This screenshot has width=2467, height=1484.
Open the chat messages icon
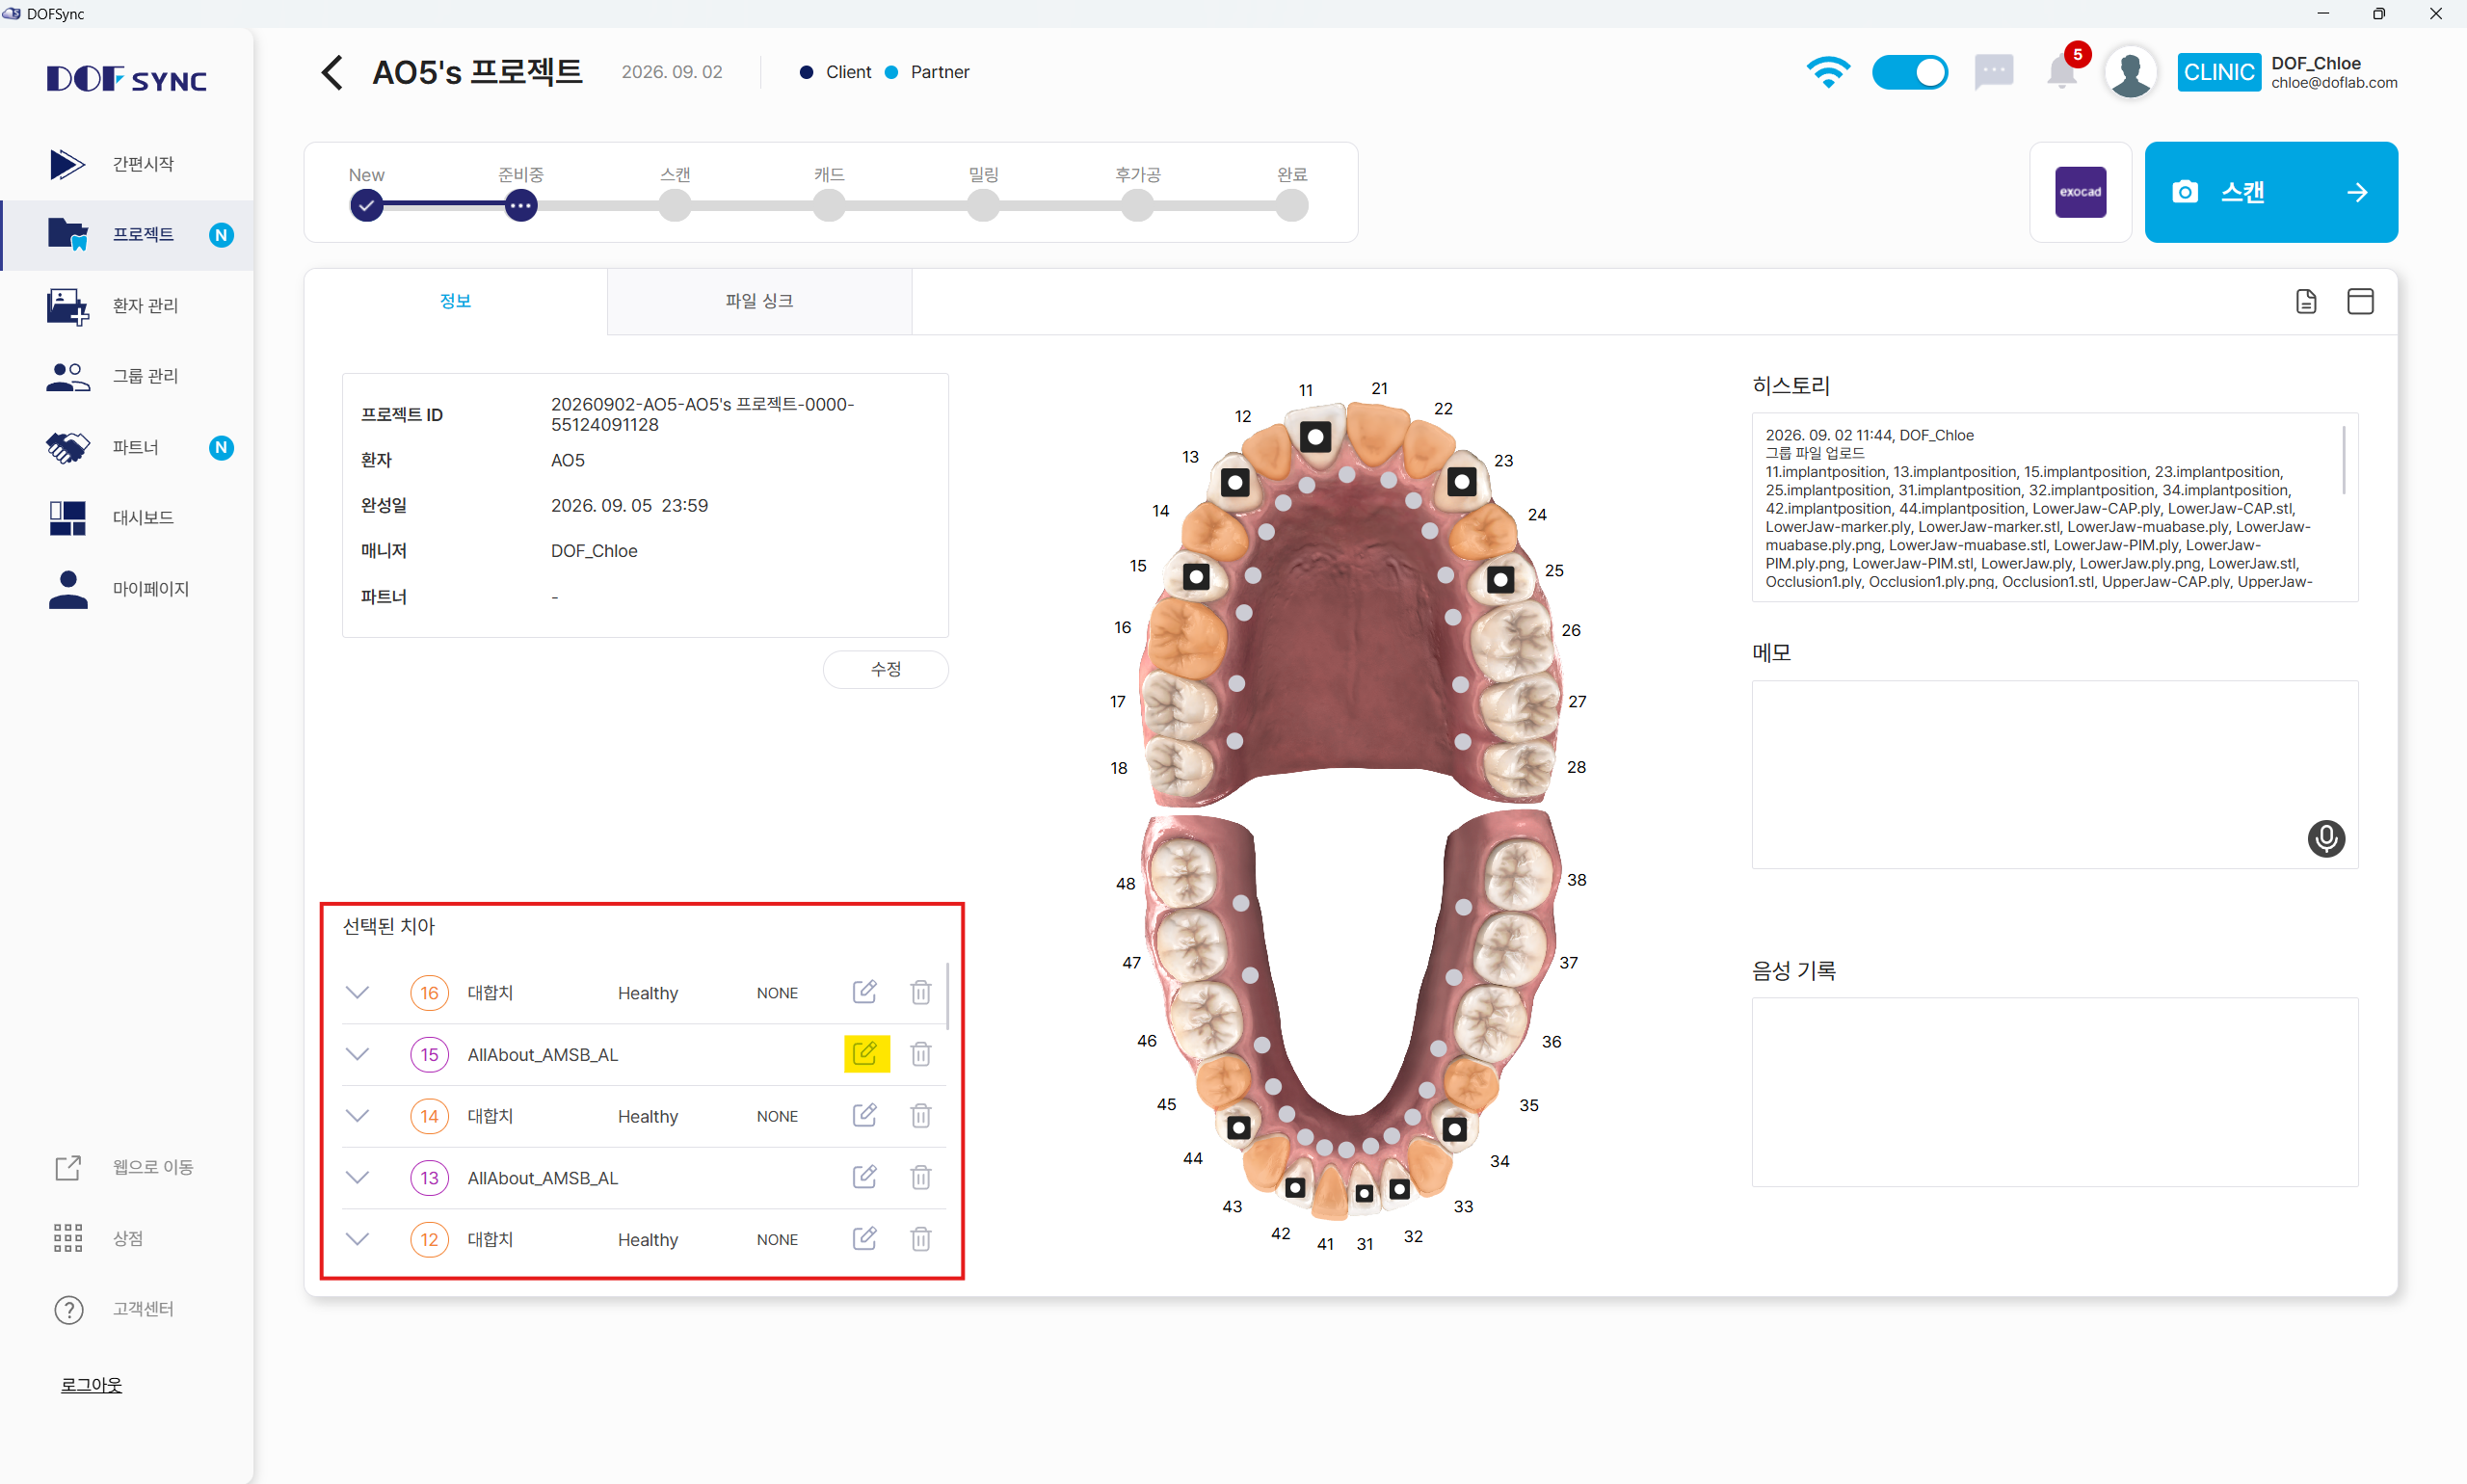[x=1993, y=72]
